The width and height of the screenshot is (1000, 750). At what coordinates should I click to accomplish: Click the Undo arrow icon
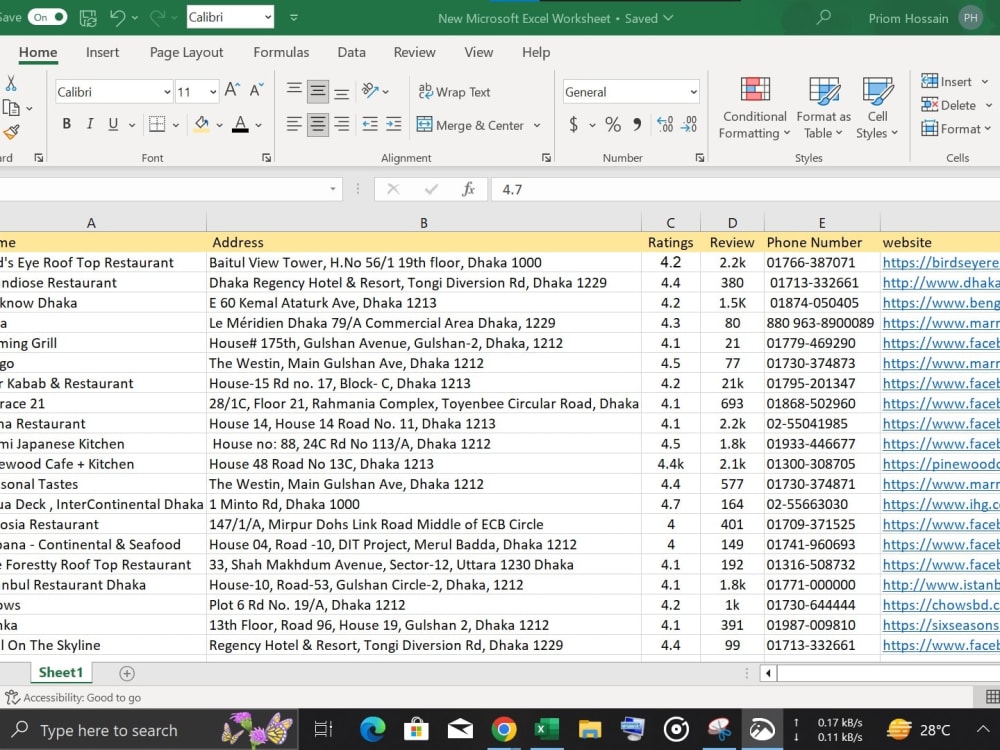coord(117,17)
